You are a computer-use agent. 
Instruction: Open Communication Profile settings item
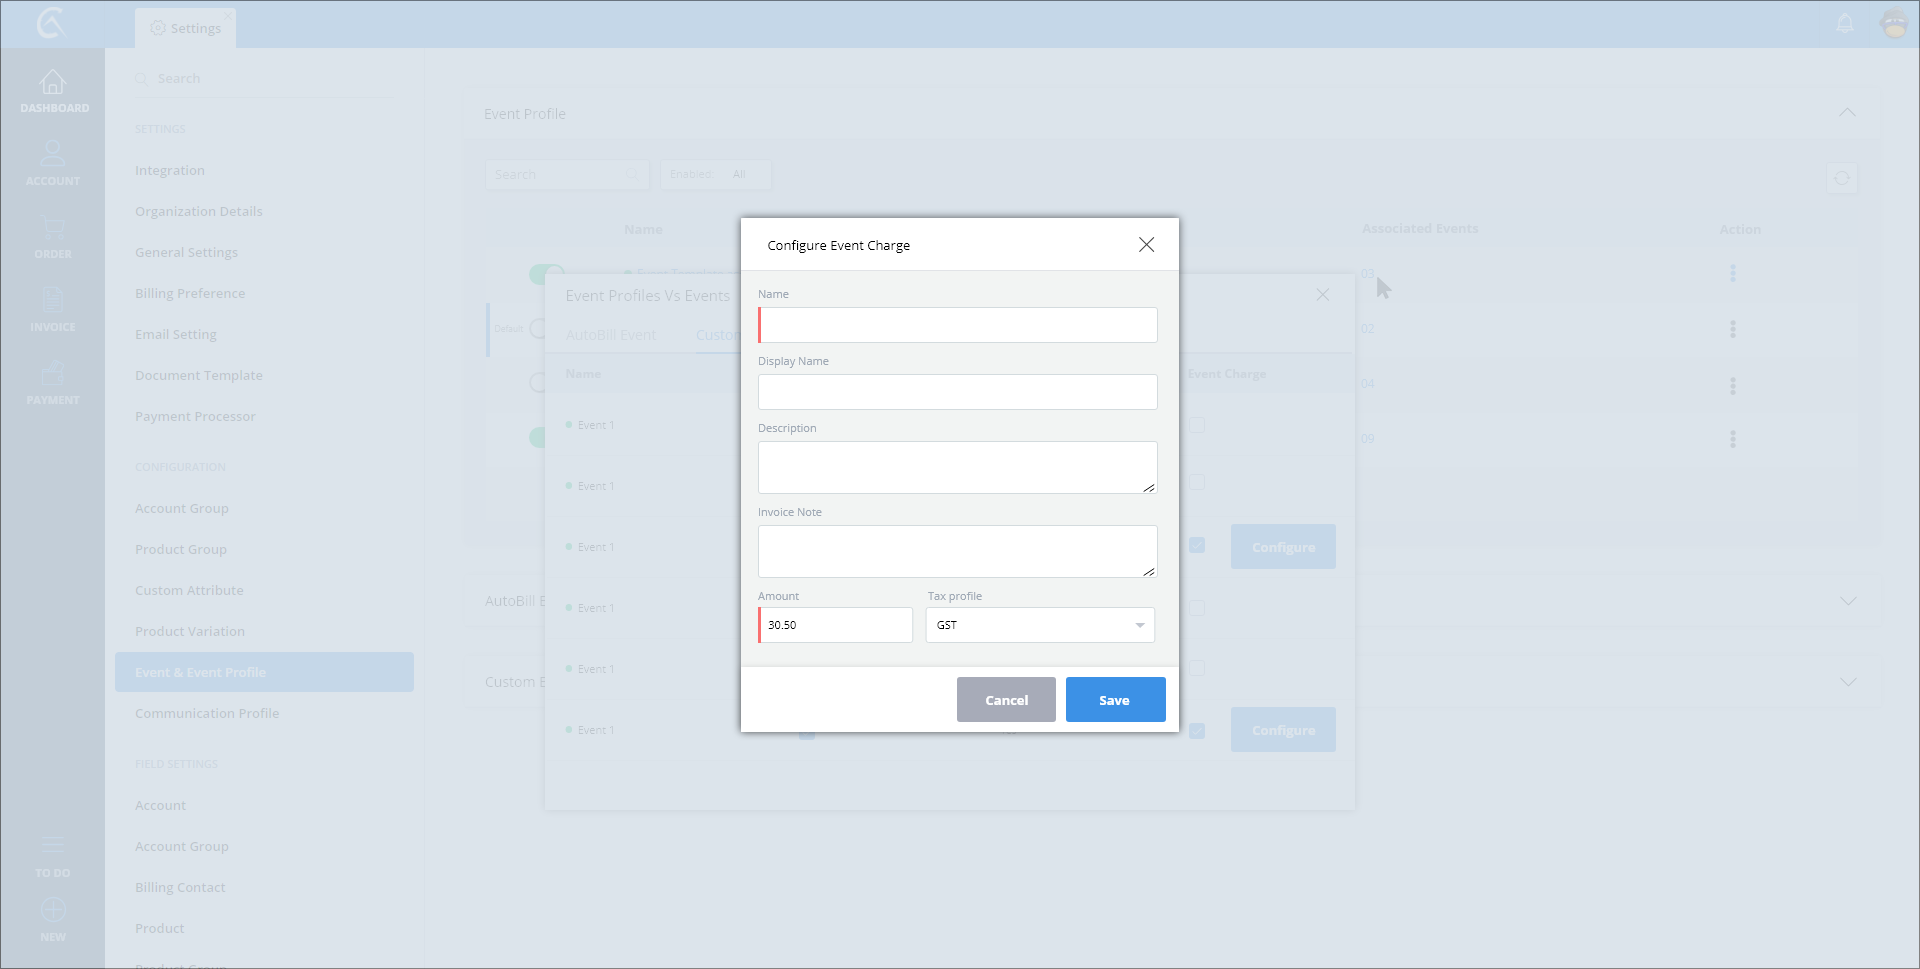coord(207,713)
